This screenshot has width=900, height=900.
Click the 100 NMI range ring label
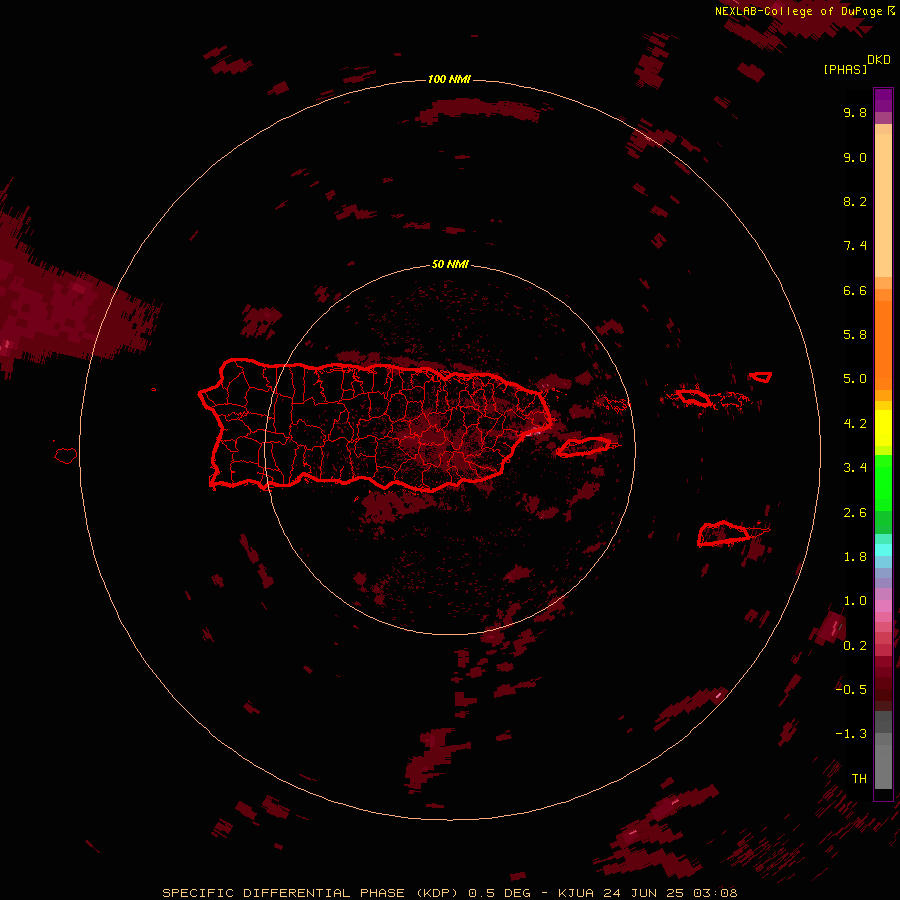click(449, 79)
